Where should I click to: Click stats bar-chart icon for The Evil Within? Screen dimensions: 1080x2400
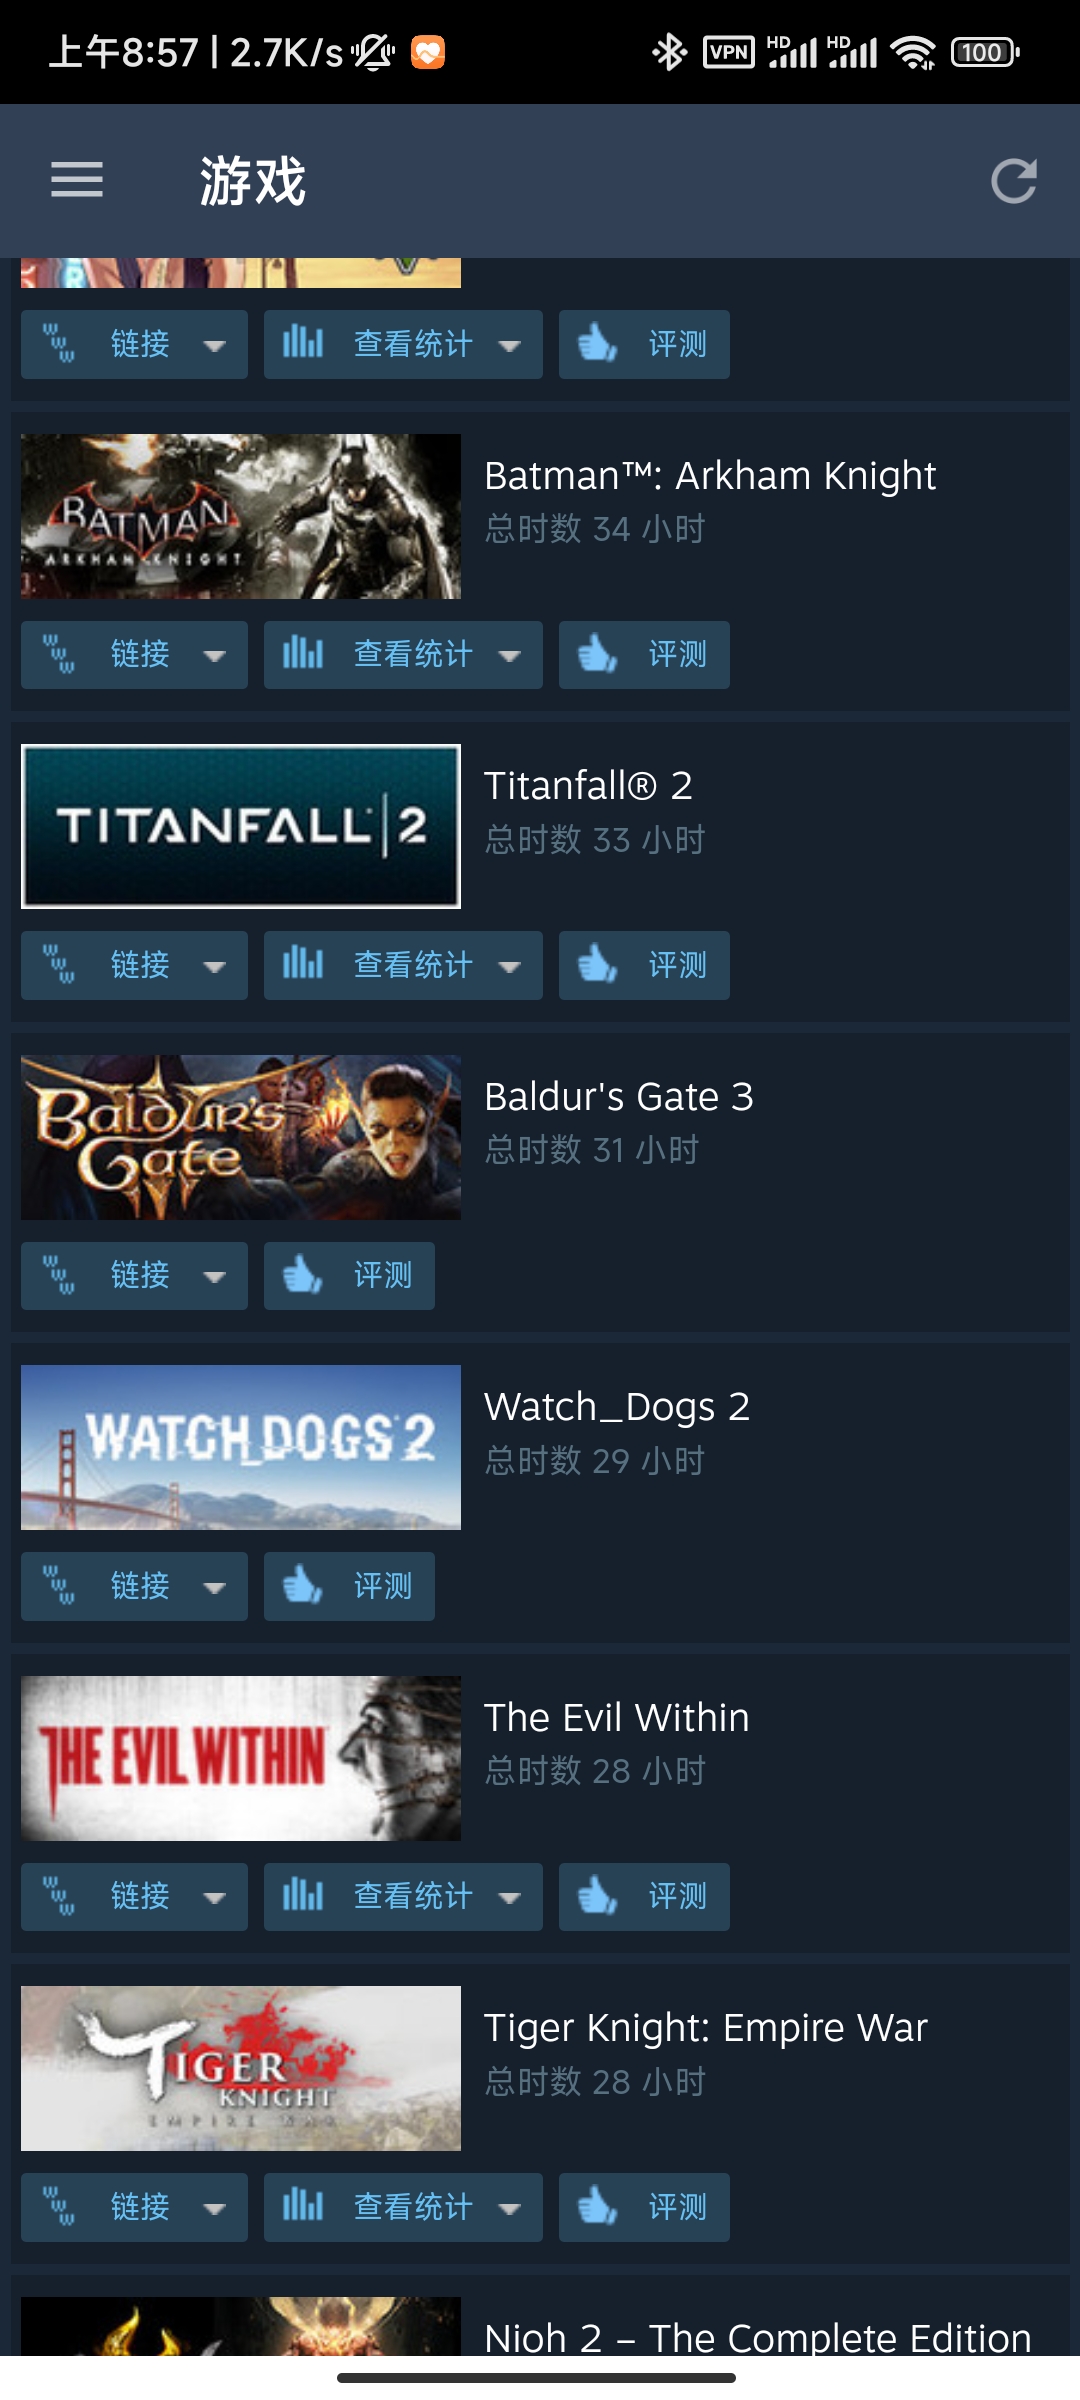click(x=303, y=1896)
